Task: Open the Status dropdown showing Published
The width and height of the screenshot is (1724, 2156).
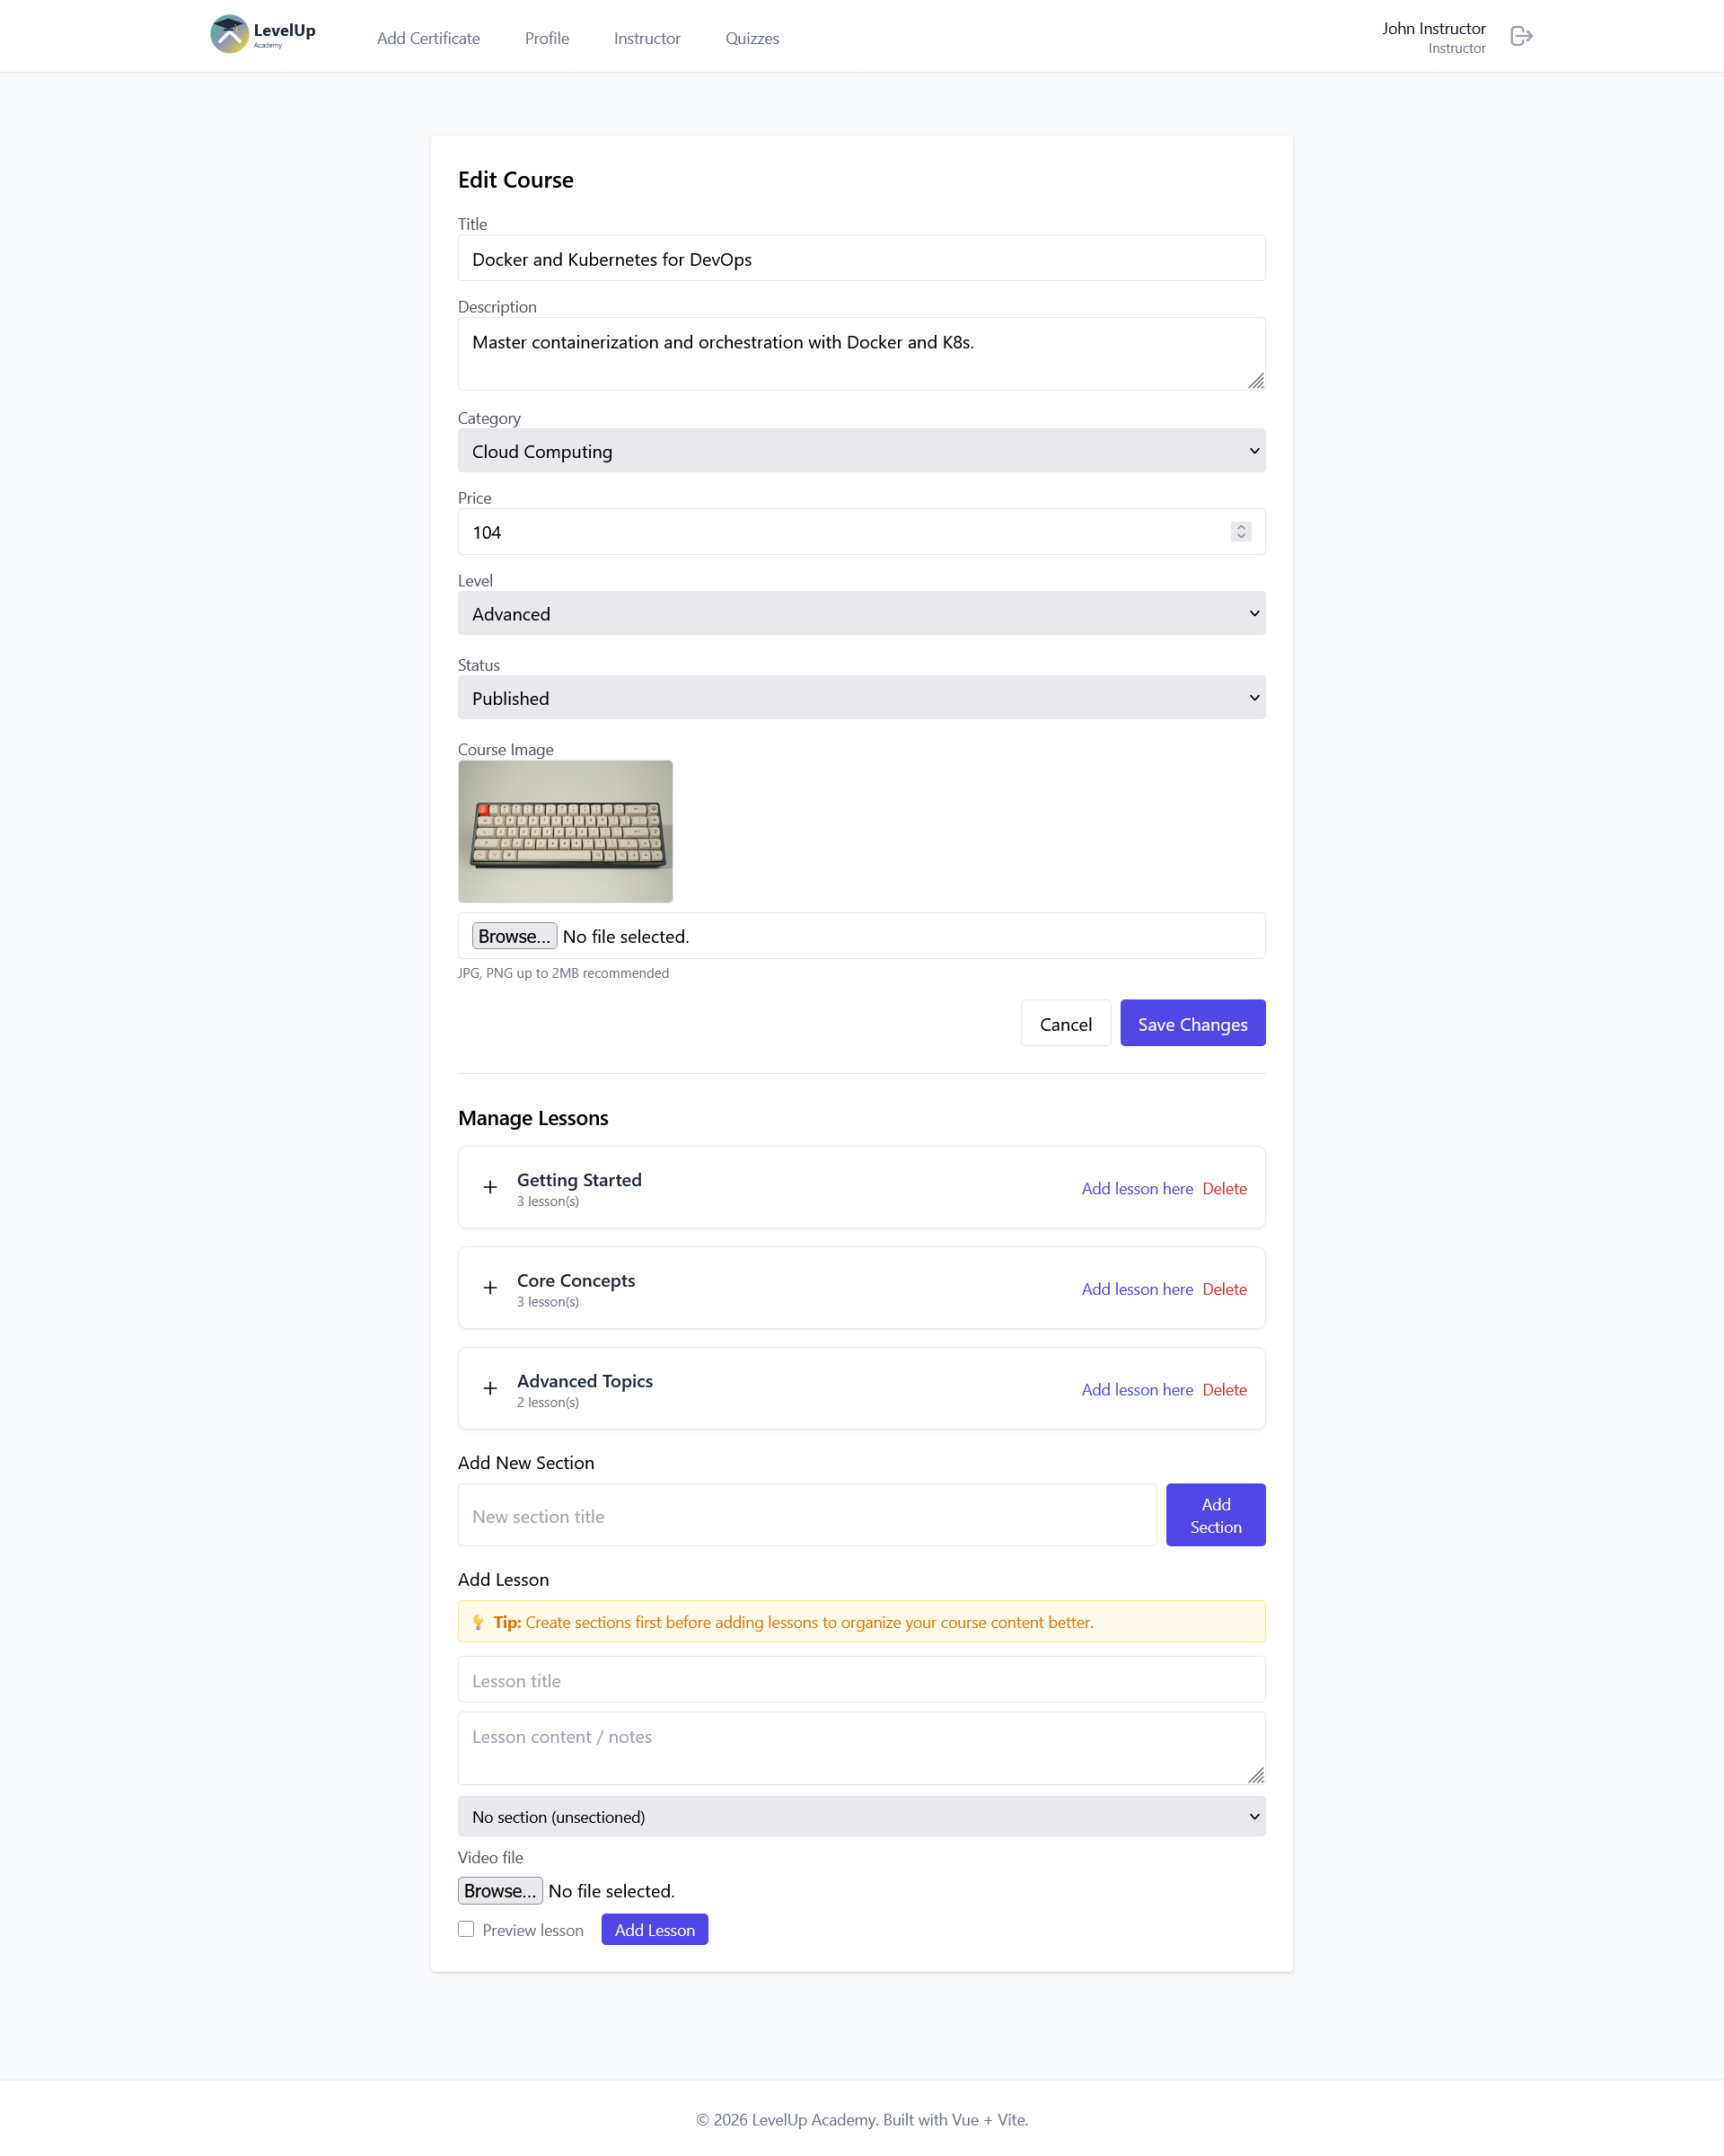Action: pyautogui.click(x=861, y=698)
